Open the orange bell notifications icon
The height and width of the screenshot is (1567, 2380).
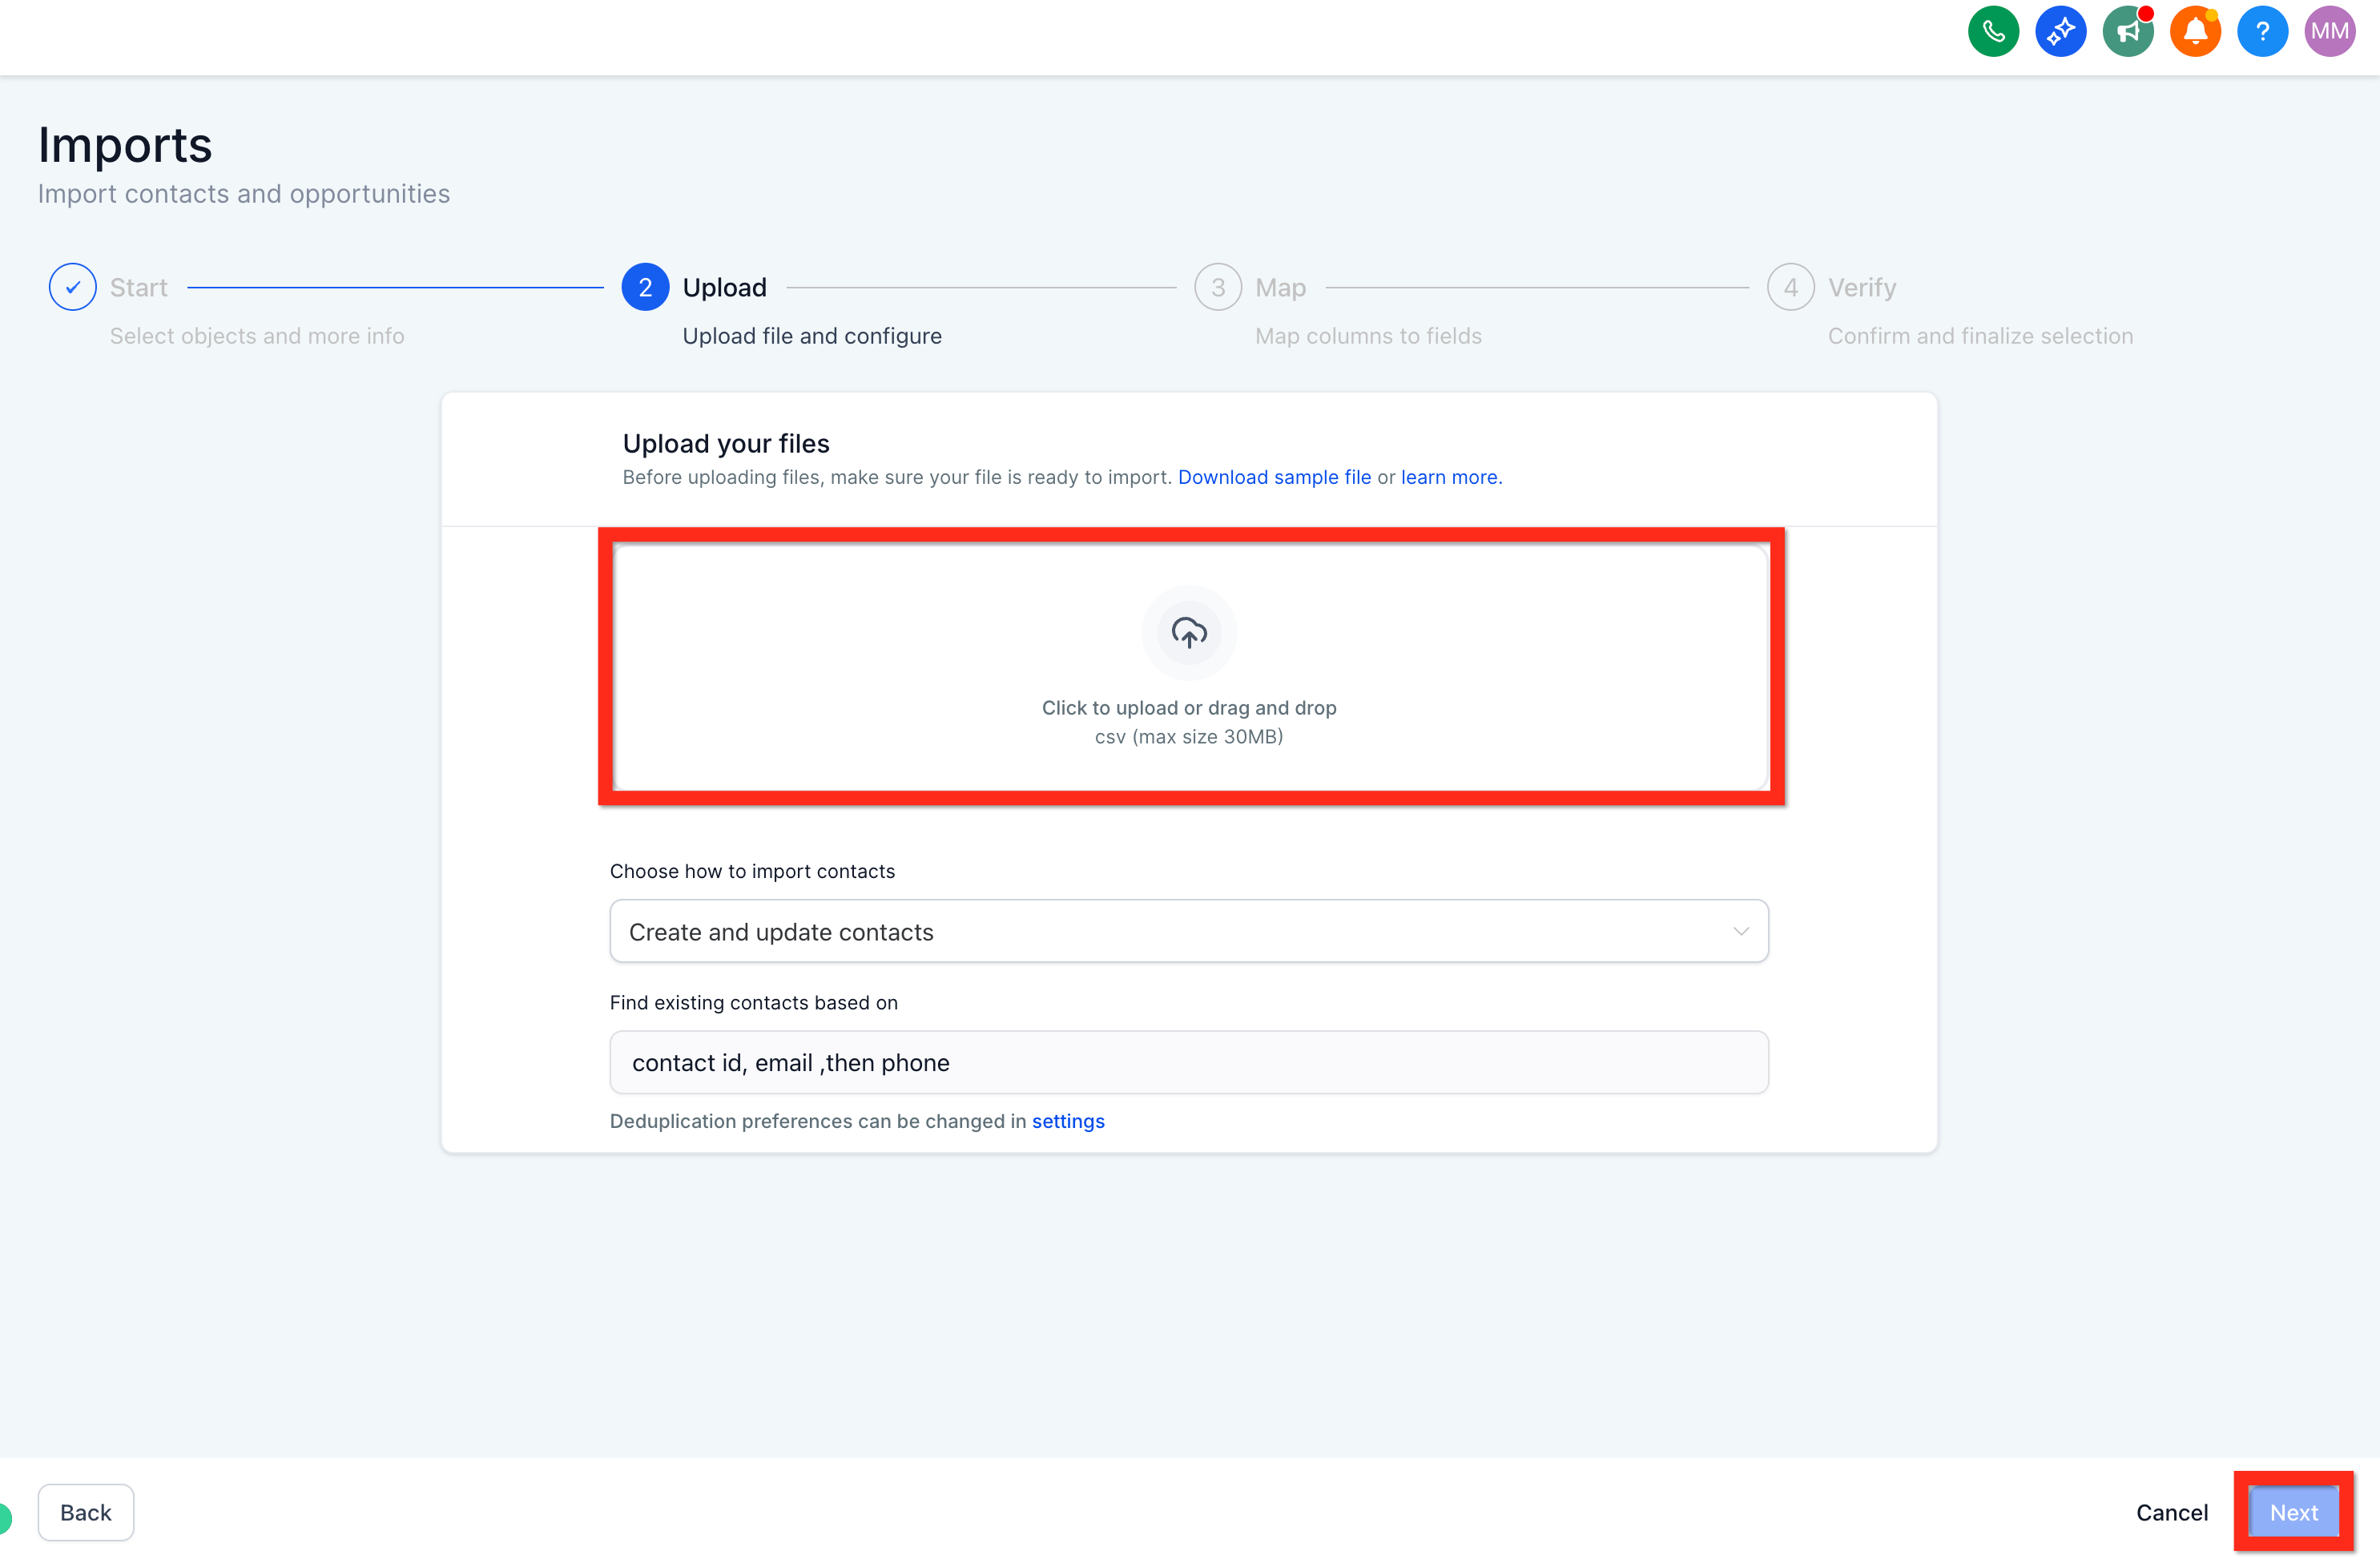(x=2195, y=31)
